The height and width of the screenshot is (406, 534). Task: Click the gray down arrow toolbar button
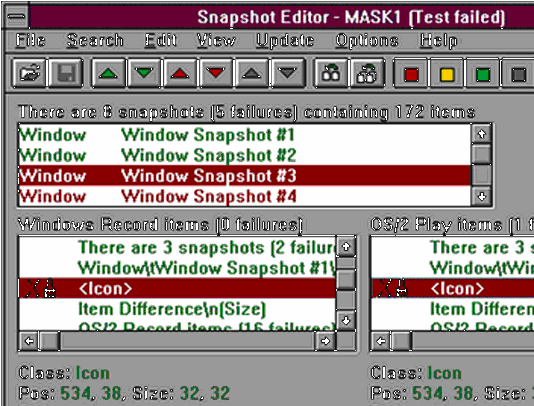coord(287,74)
